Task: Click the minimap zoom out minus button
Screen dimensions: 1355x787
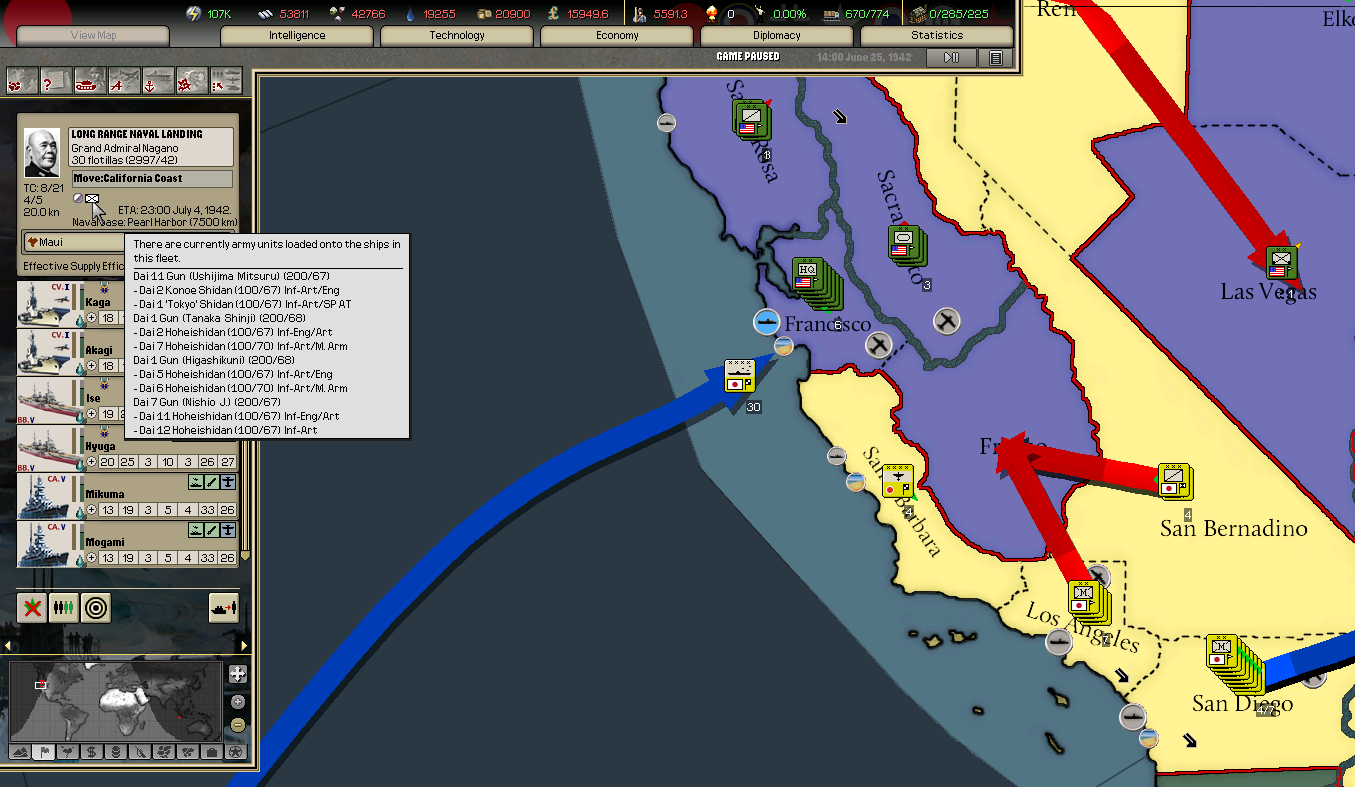Action: coord(237,724)
